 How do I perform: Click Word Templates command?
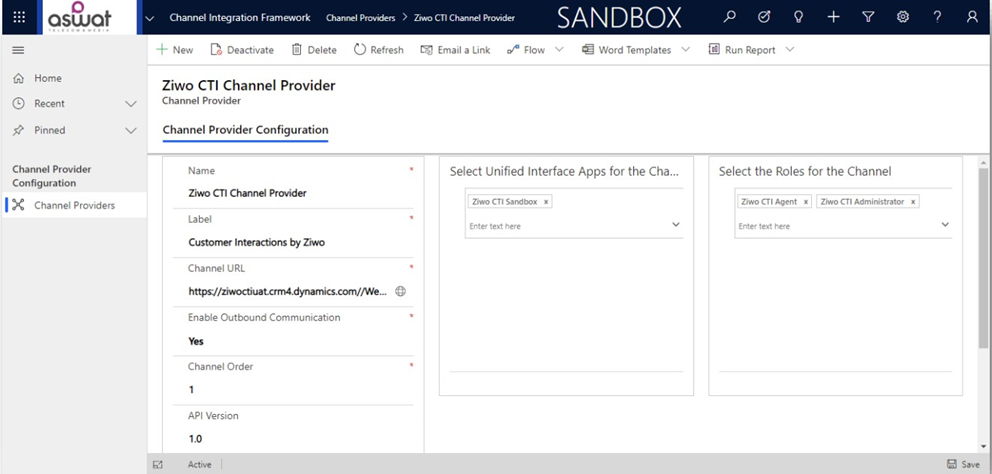(627, 50)
